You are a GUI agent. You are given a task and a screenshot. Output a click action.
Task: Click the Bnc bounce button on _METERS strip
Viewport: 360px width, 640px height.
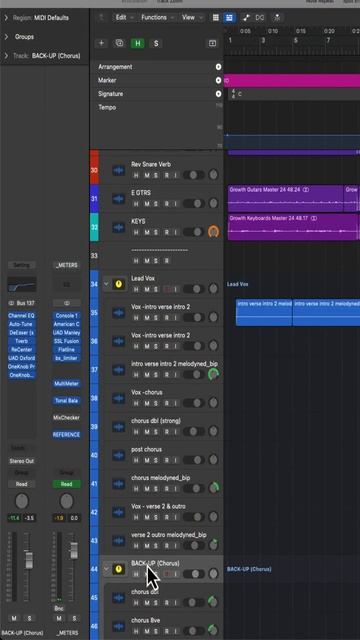coord(59,609)
